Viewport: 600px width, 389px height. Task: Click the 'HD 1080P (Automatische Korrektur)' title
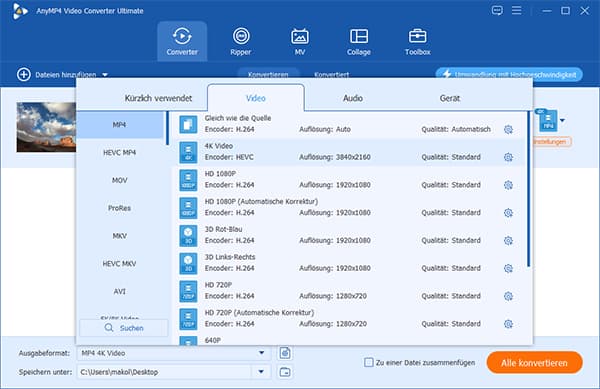tap(261, 201)
